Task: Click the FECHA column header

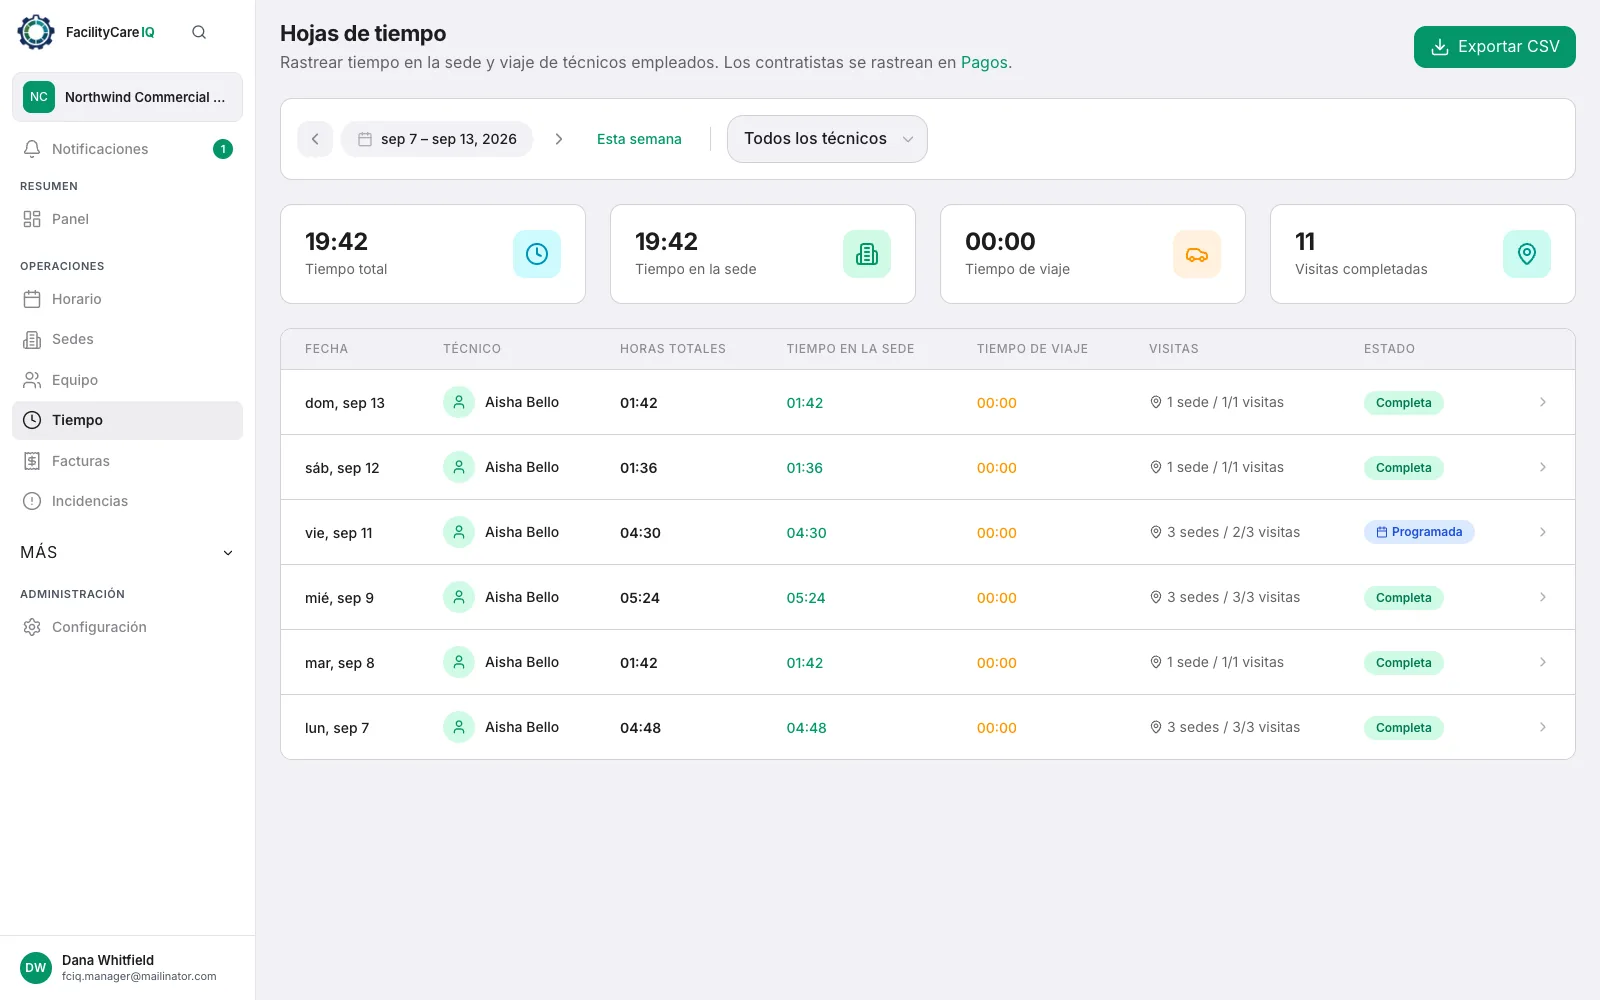Action: pyautogui.click(x=326, y=349)
